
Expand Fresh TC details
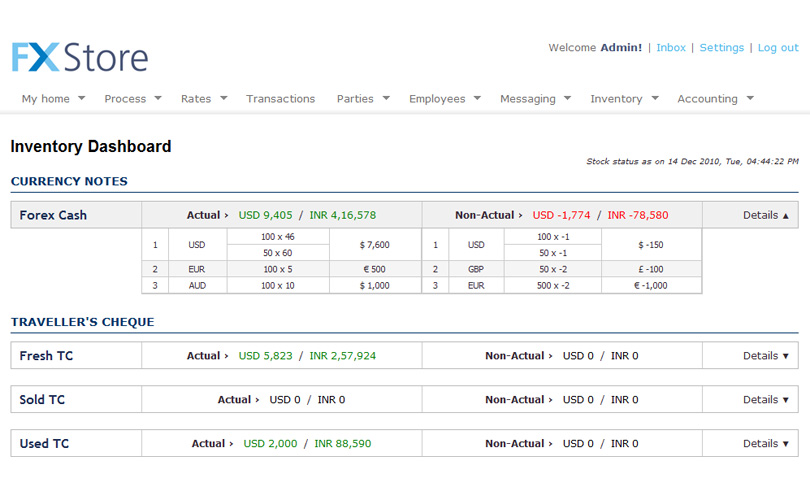pyautogui.click(x=765, y=356)
